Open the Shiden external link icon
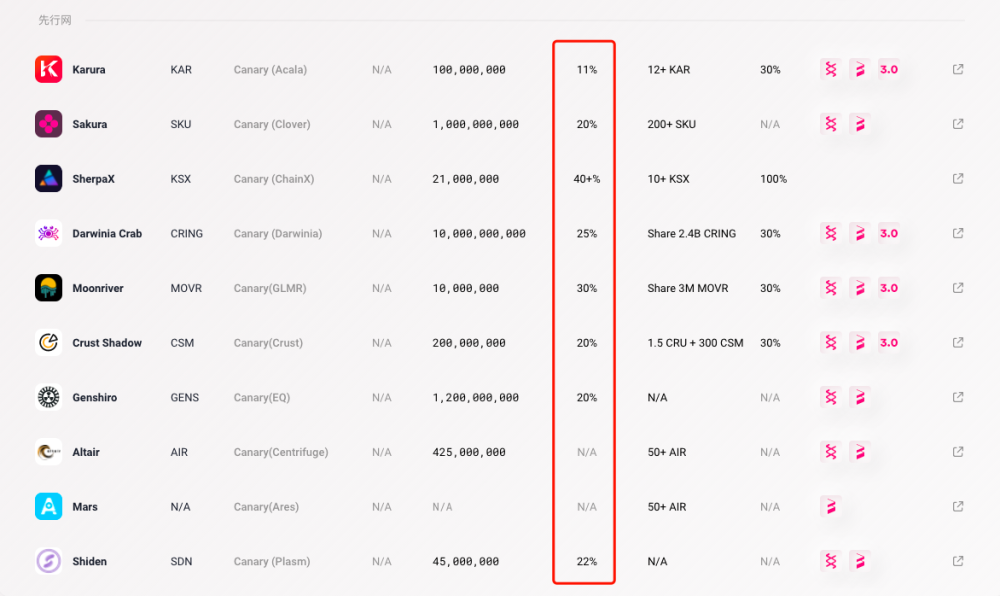The width and height of the screenshot is (1000, 596). click(958, 561)
